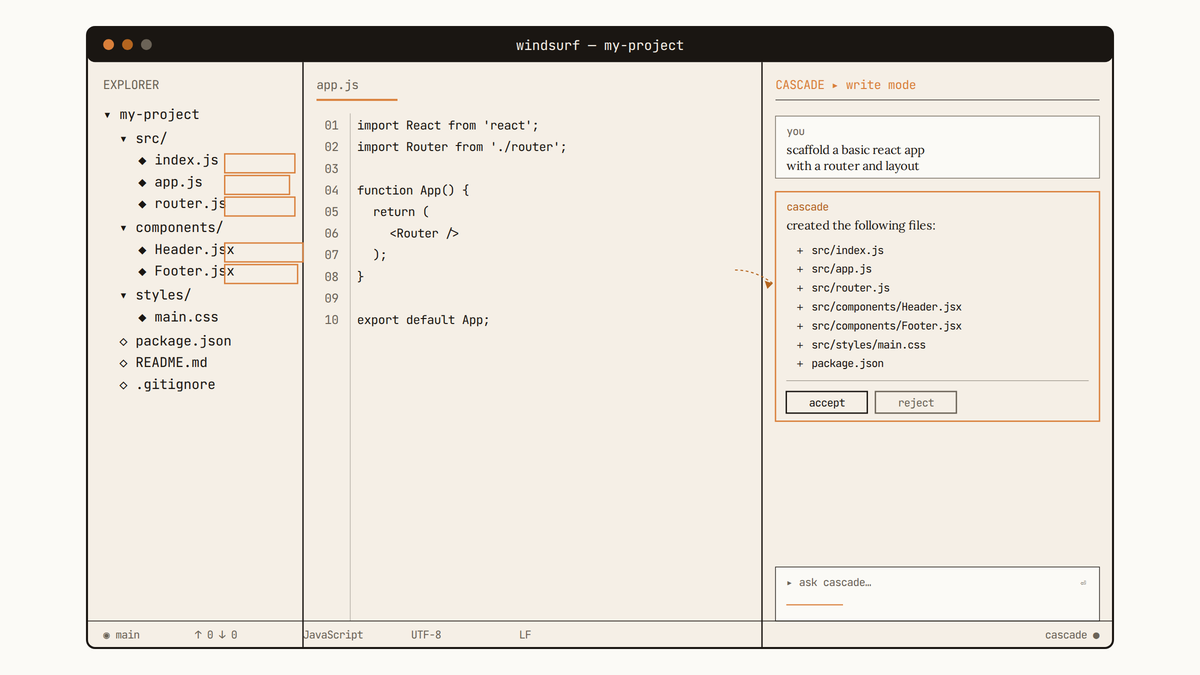Viewport: 1200px width, 675px height.
Task: Click line number 04 in the gutter
Action: click(x=331, y=191)
